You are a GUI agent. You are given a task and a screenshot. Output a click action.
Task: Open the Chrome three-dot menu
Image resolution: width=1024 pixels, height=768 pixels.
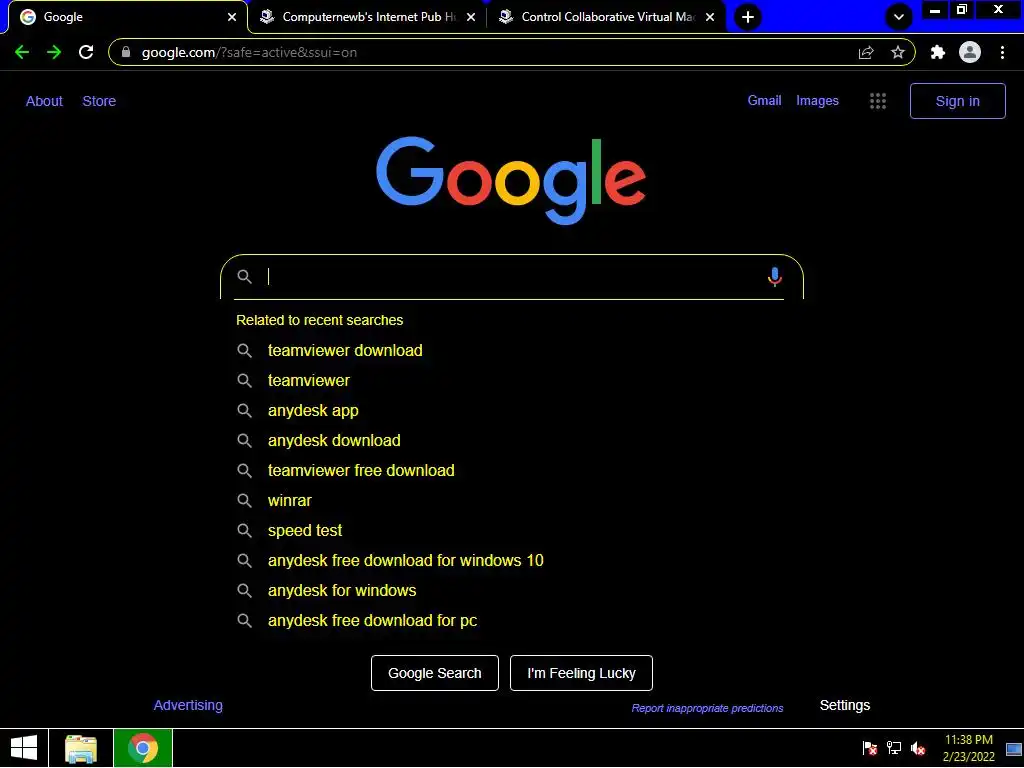(1002, 52)
